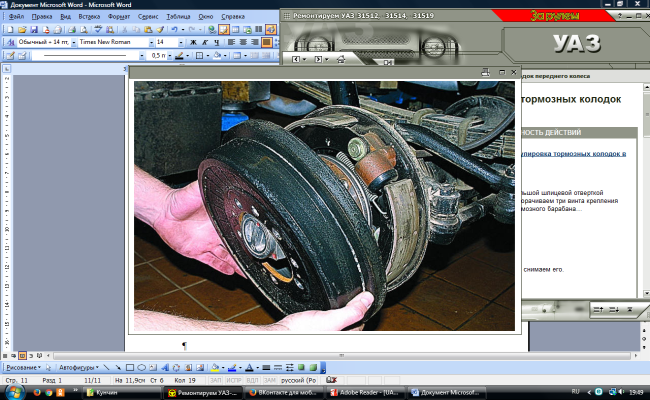Select the table Eraser tool
The width and height of the screenshot is (650, 400).
(x=22, y=56)
